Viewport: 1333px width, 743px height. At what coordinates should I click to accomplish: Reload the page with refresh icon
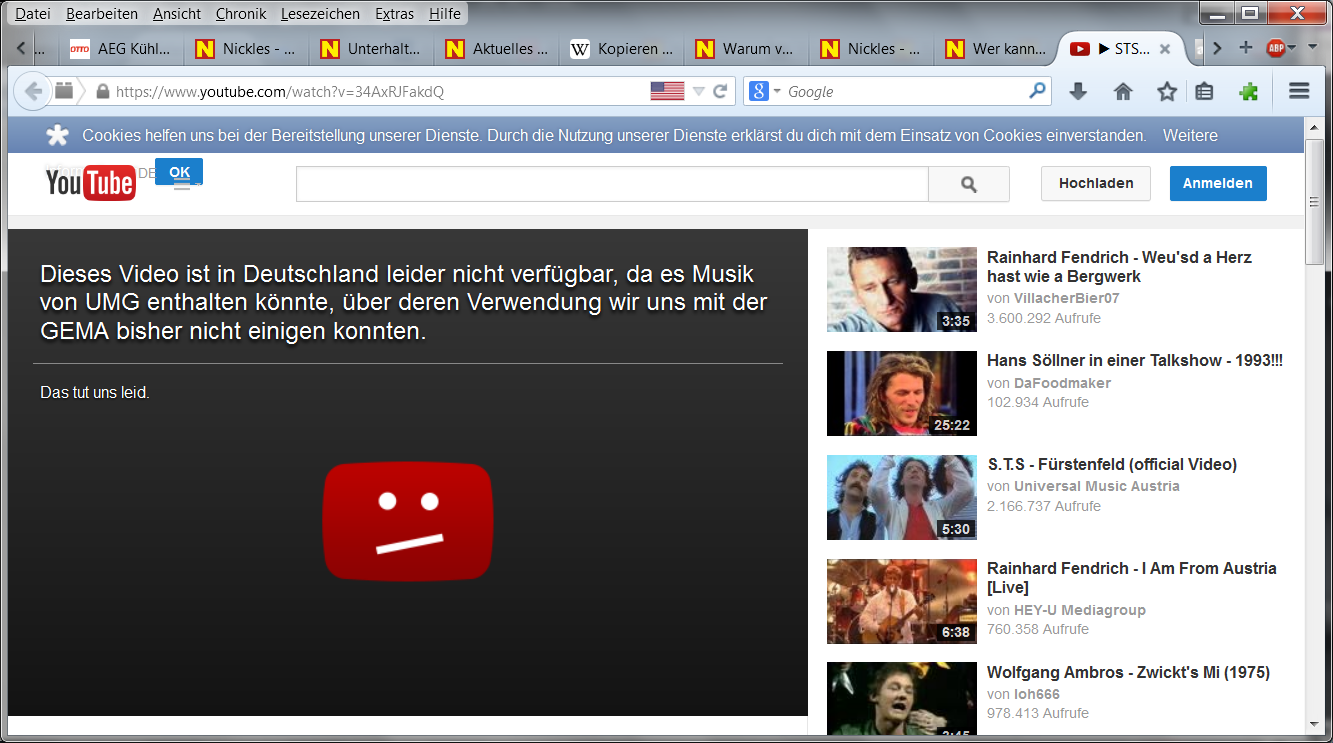719,91
